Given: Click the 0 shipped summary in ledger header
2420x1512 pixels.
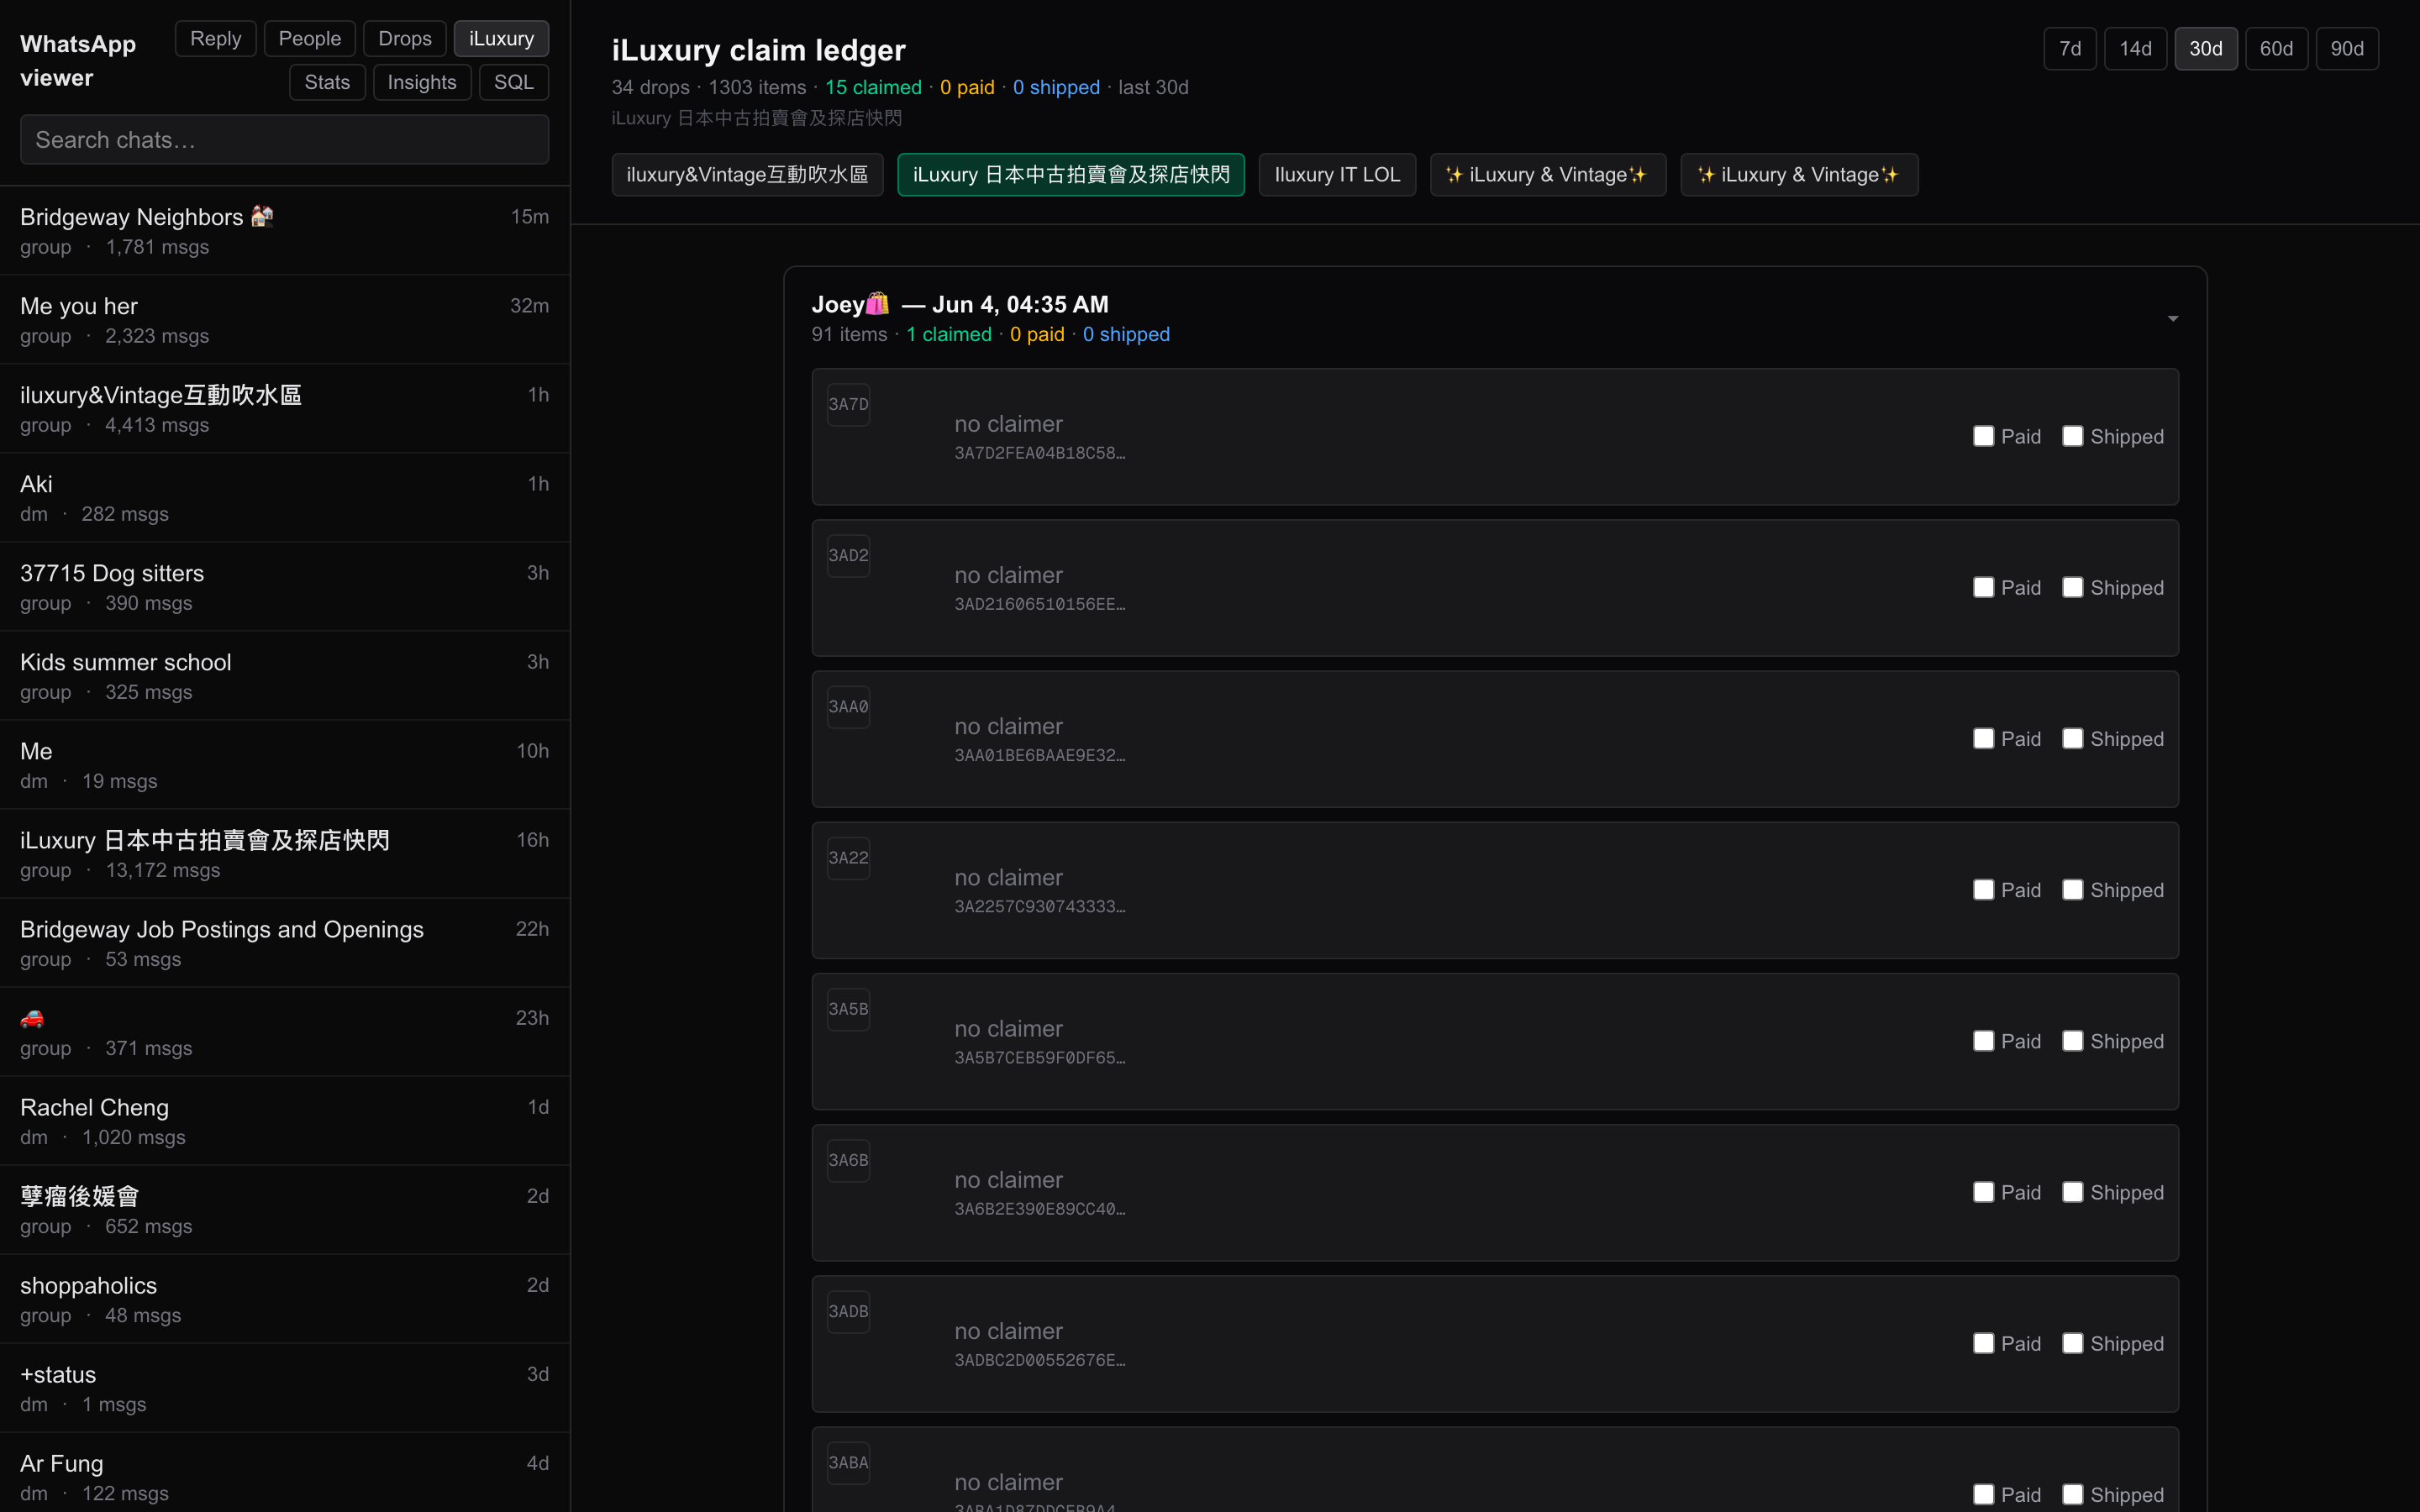Looking at the screenshot, I should click(x=1056, y=87).
